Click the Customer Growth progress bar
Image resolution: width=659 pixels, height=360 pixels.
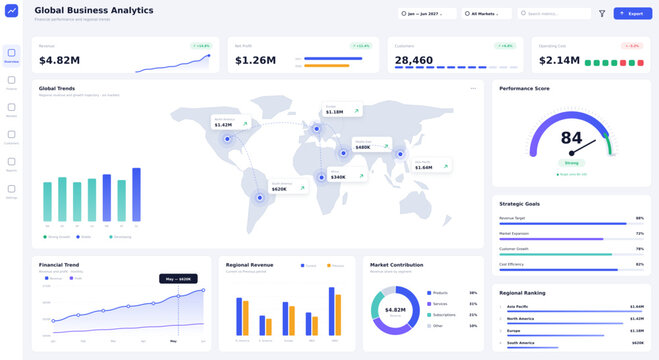pos(571,255)
